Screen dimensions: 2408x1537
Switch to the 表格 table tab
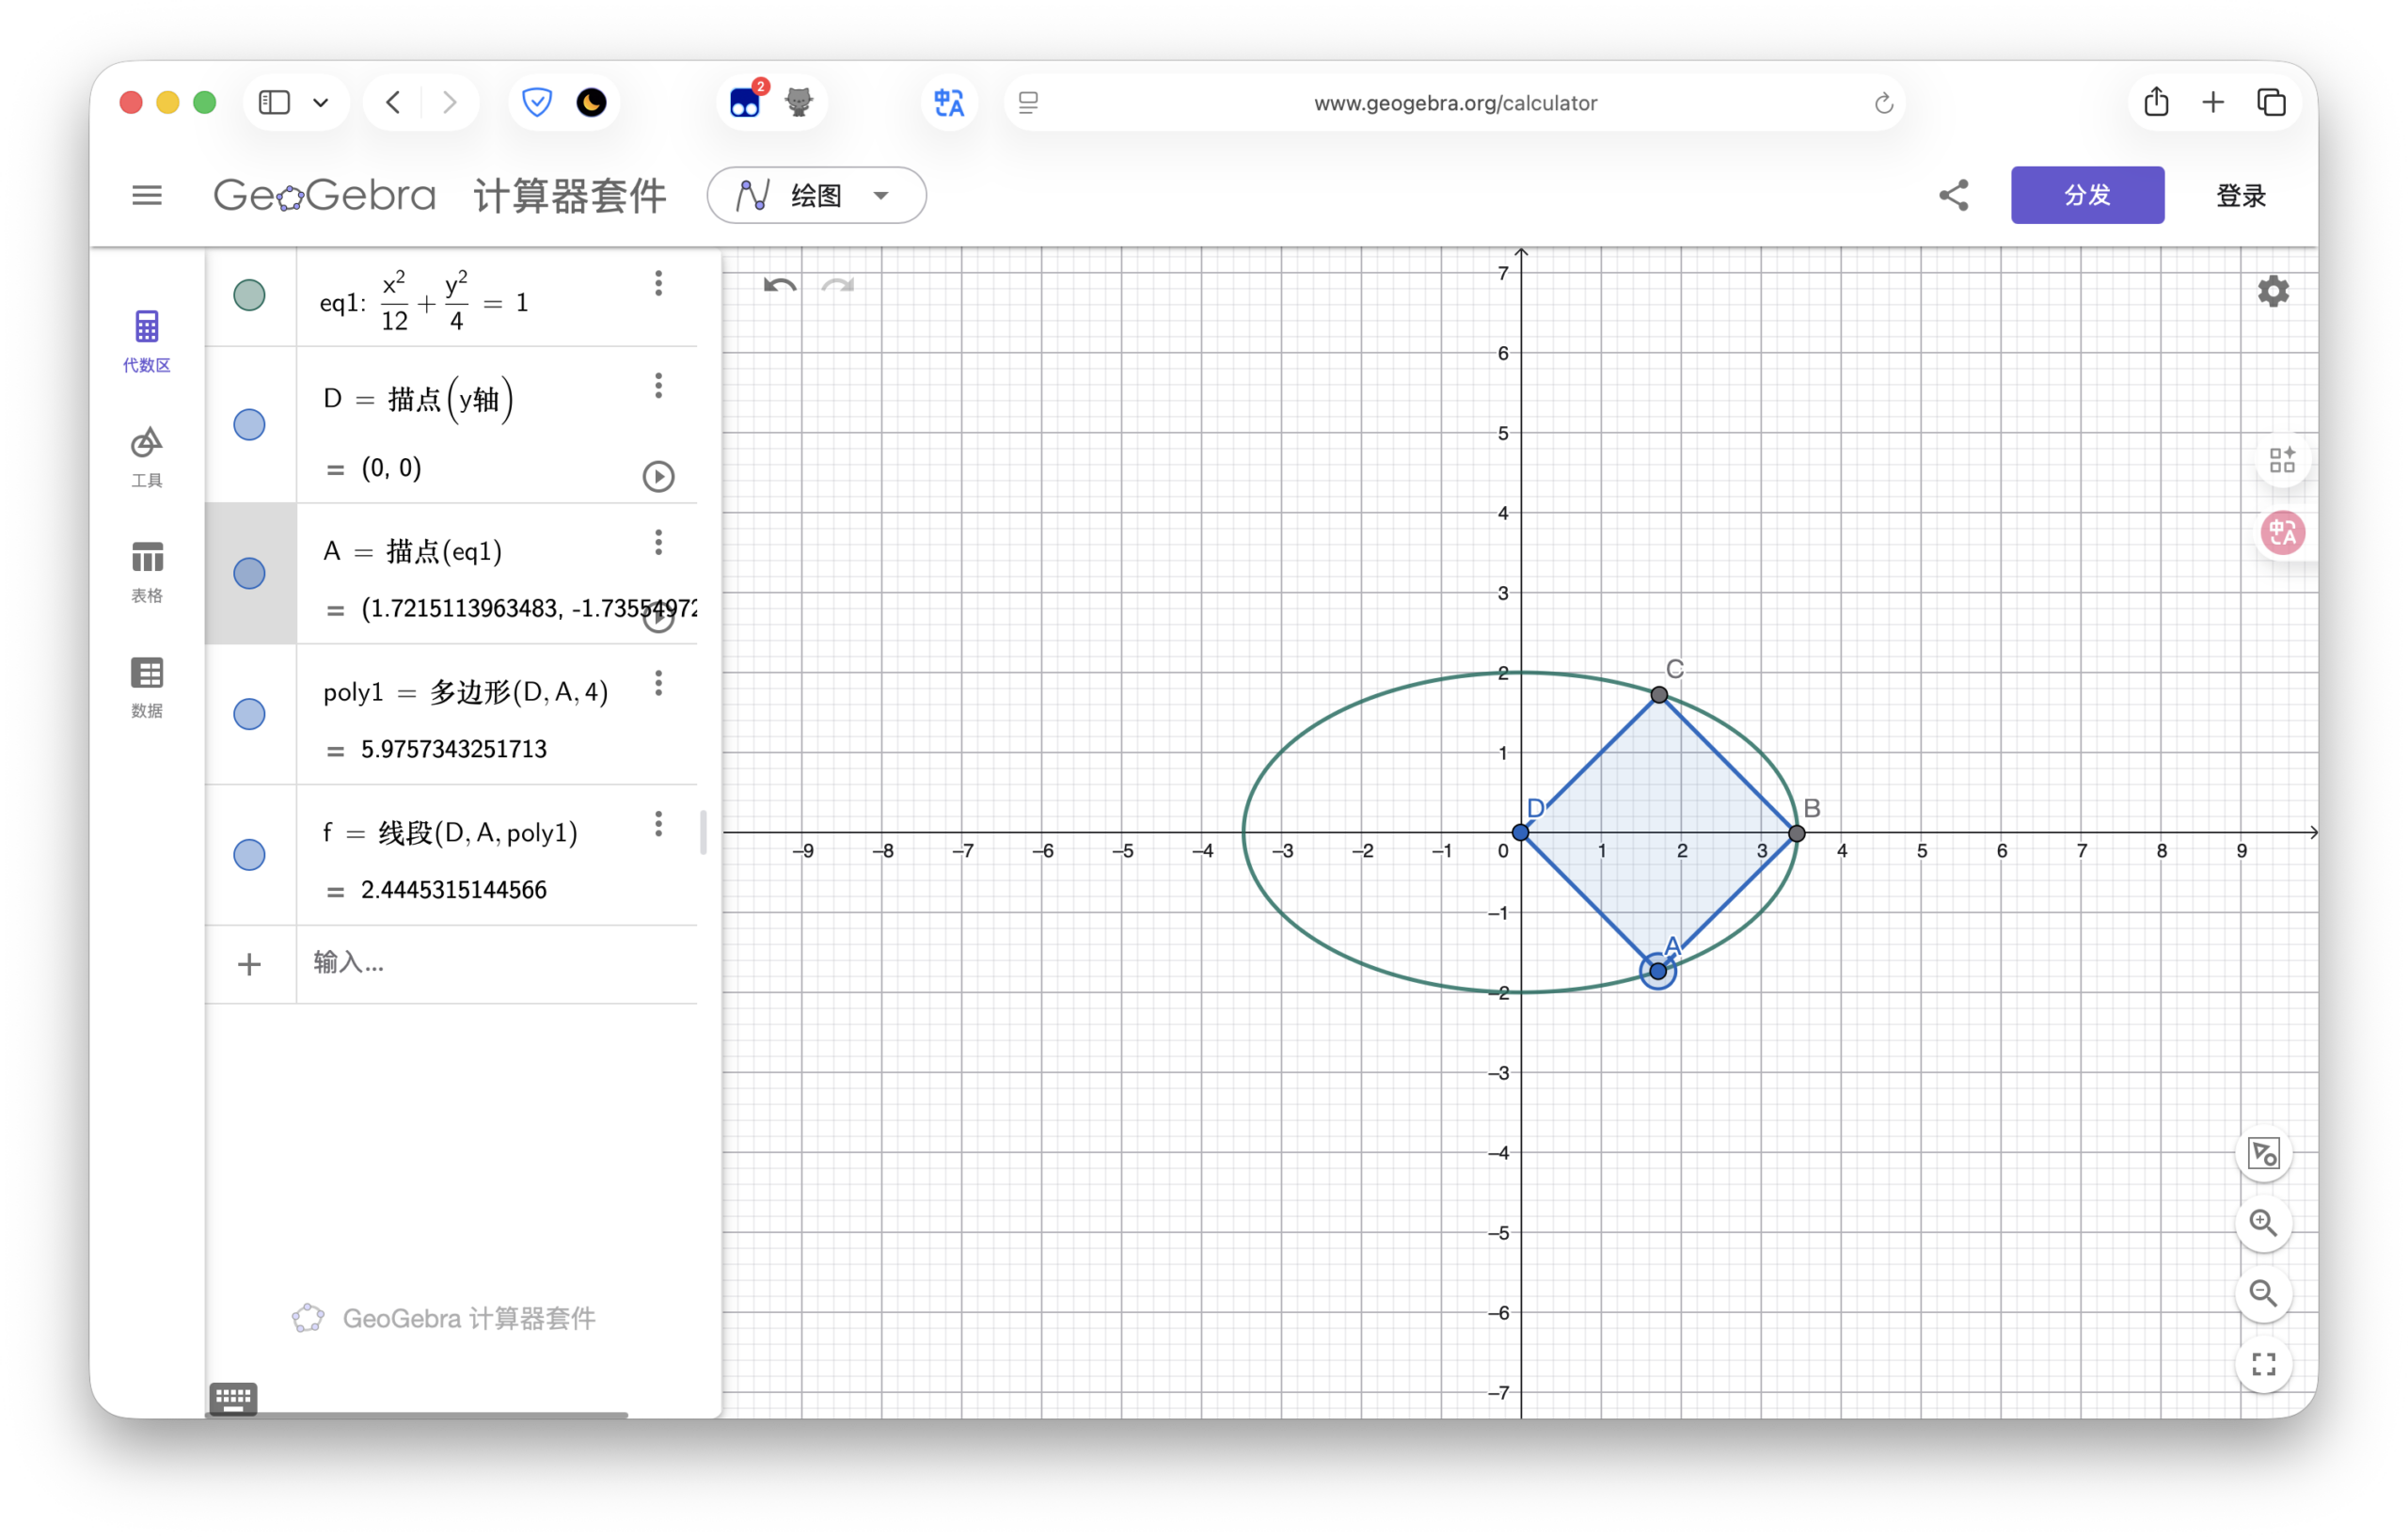(x=147, y=571)
